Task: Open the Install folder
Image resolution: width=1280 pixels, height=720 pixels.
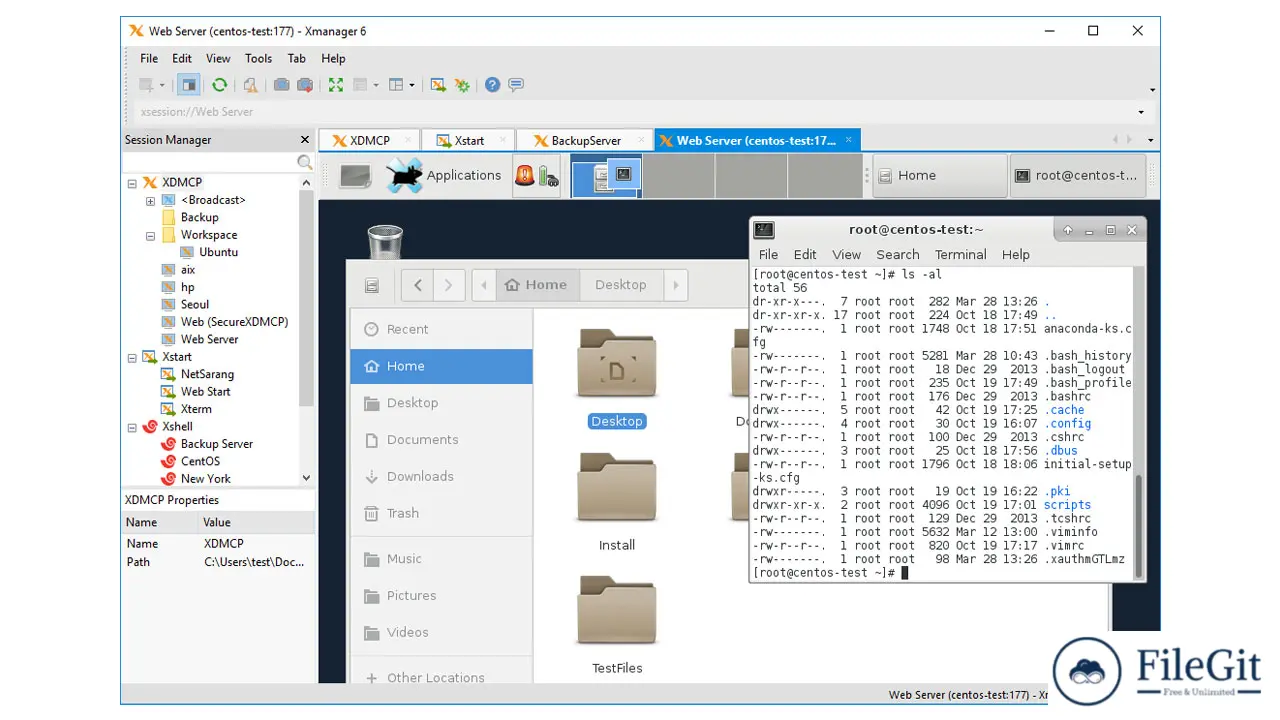Action: click(x=617, y=502)
